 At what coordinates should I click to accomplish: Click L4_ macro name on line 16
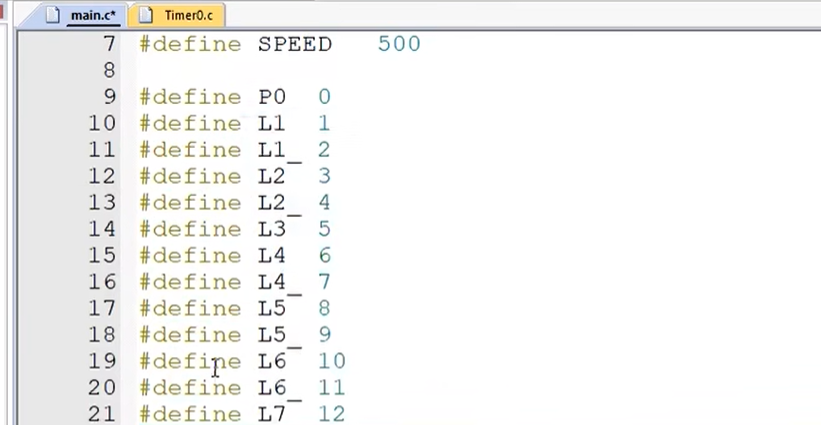tap(279, 284)
